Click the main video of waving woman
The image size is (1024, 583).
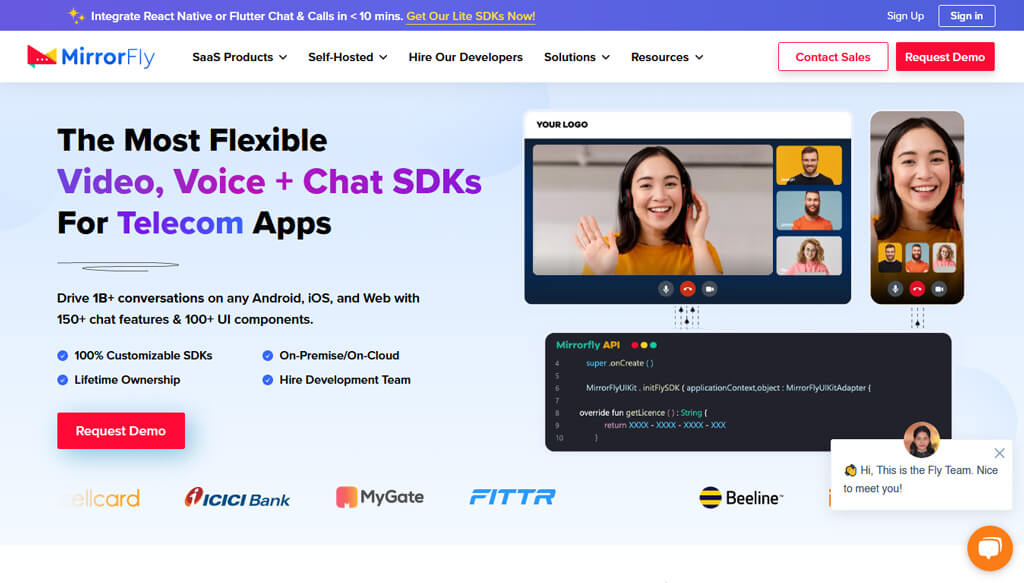pos(652,210)
